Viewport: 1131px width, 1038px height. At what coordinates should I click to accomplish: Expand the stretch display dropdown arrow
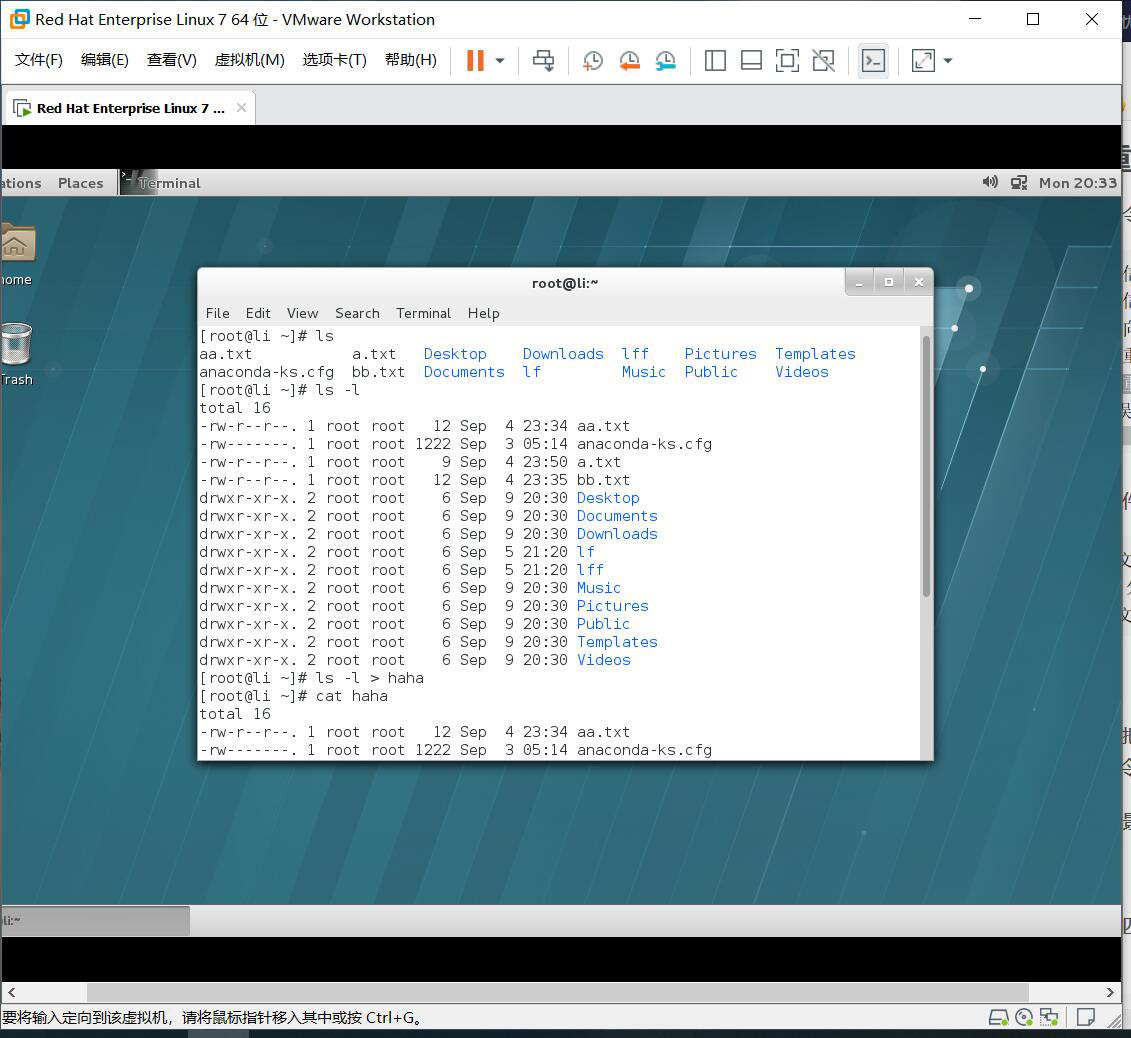(948, 61)
